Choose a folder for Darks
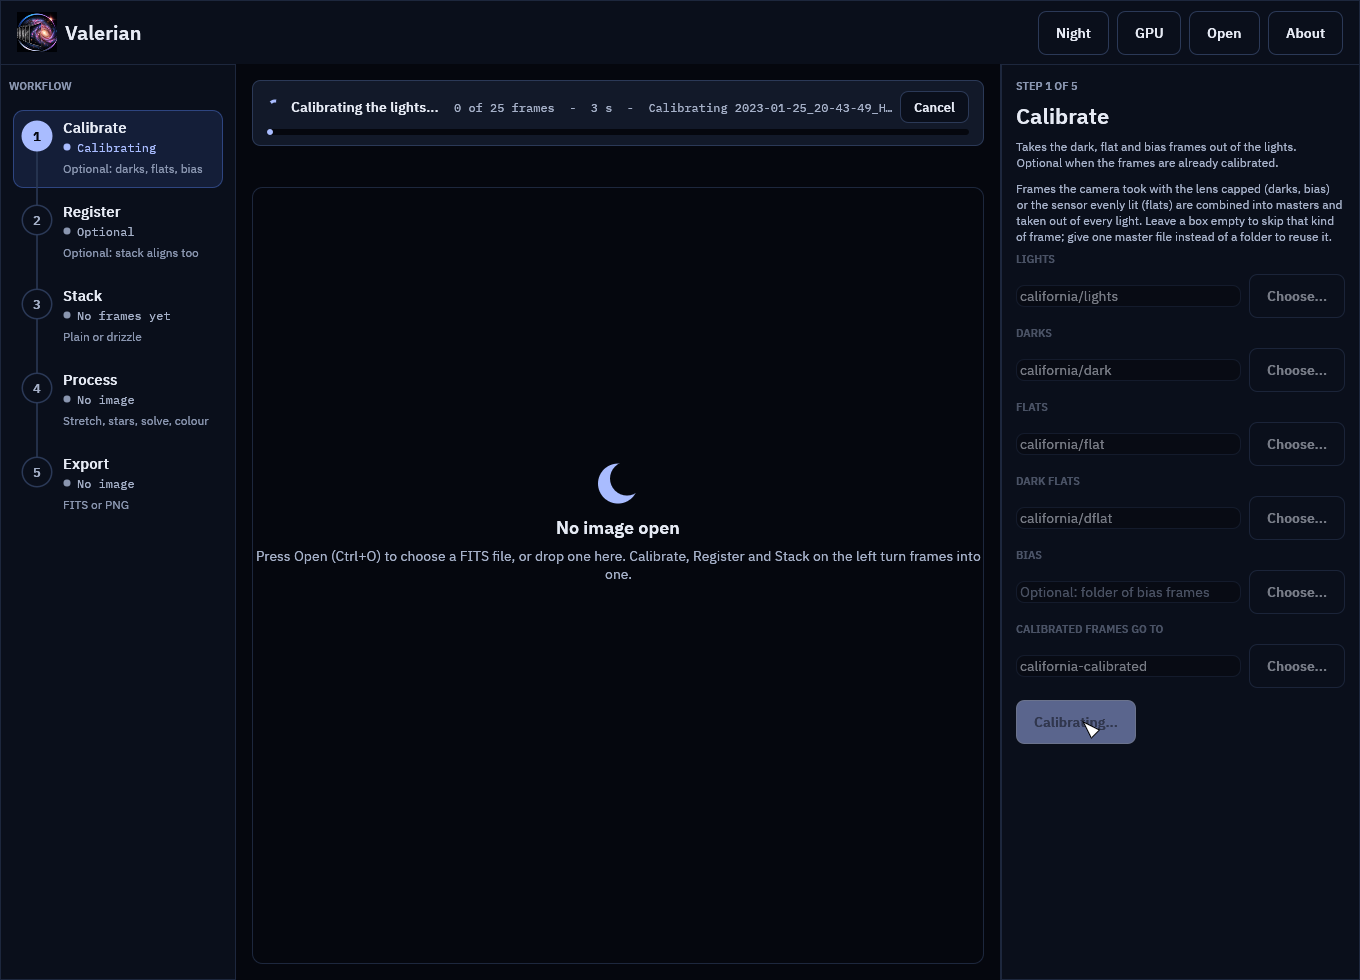Image resolution: width=1360 pixels, height=980 pixels. pyautogui.click(x=1296, y=370)
